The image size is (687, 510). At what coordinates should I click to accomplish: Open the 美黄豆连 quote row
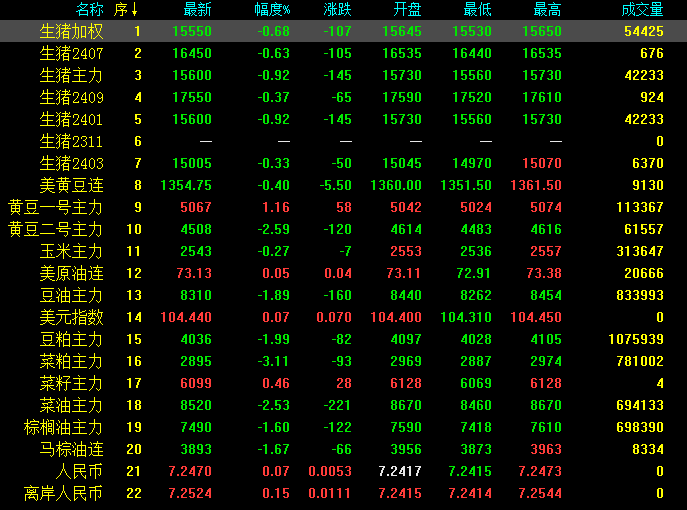344,185
